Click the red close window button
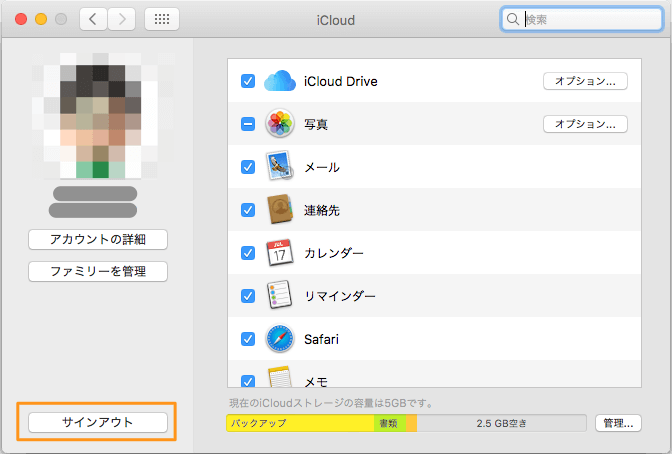The image size is (672, 454). [x=21, y=19]
